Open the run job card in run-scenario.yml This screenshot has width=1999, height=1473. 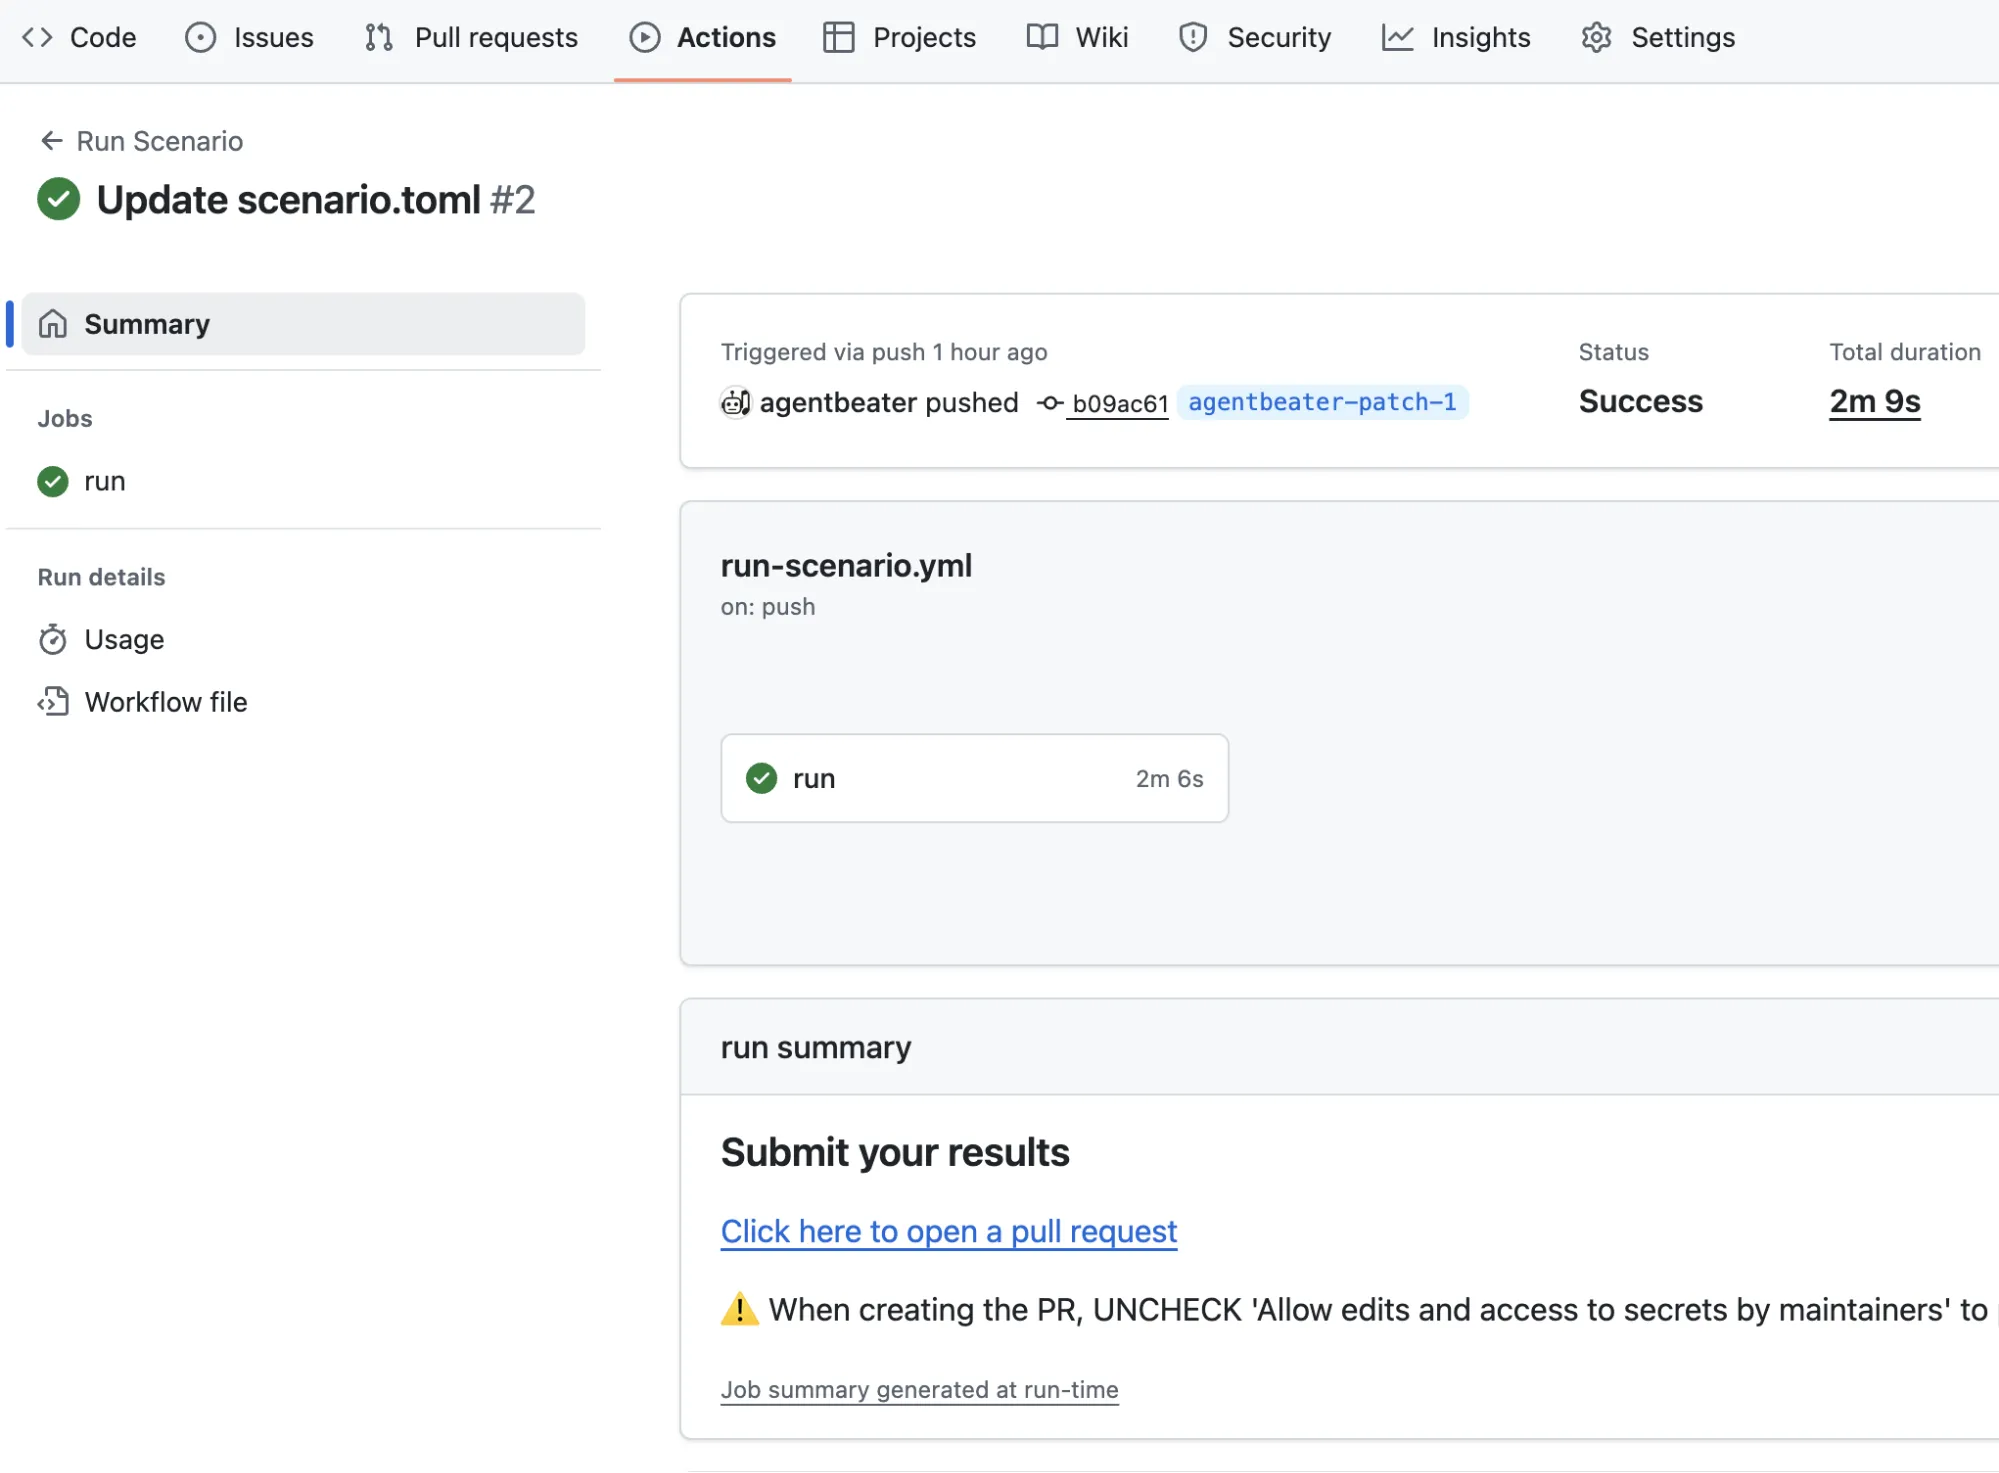click(973, 778)
